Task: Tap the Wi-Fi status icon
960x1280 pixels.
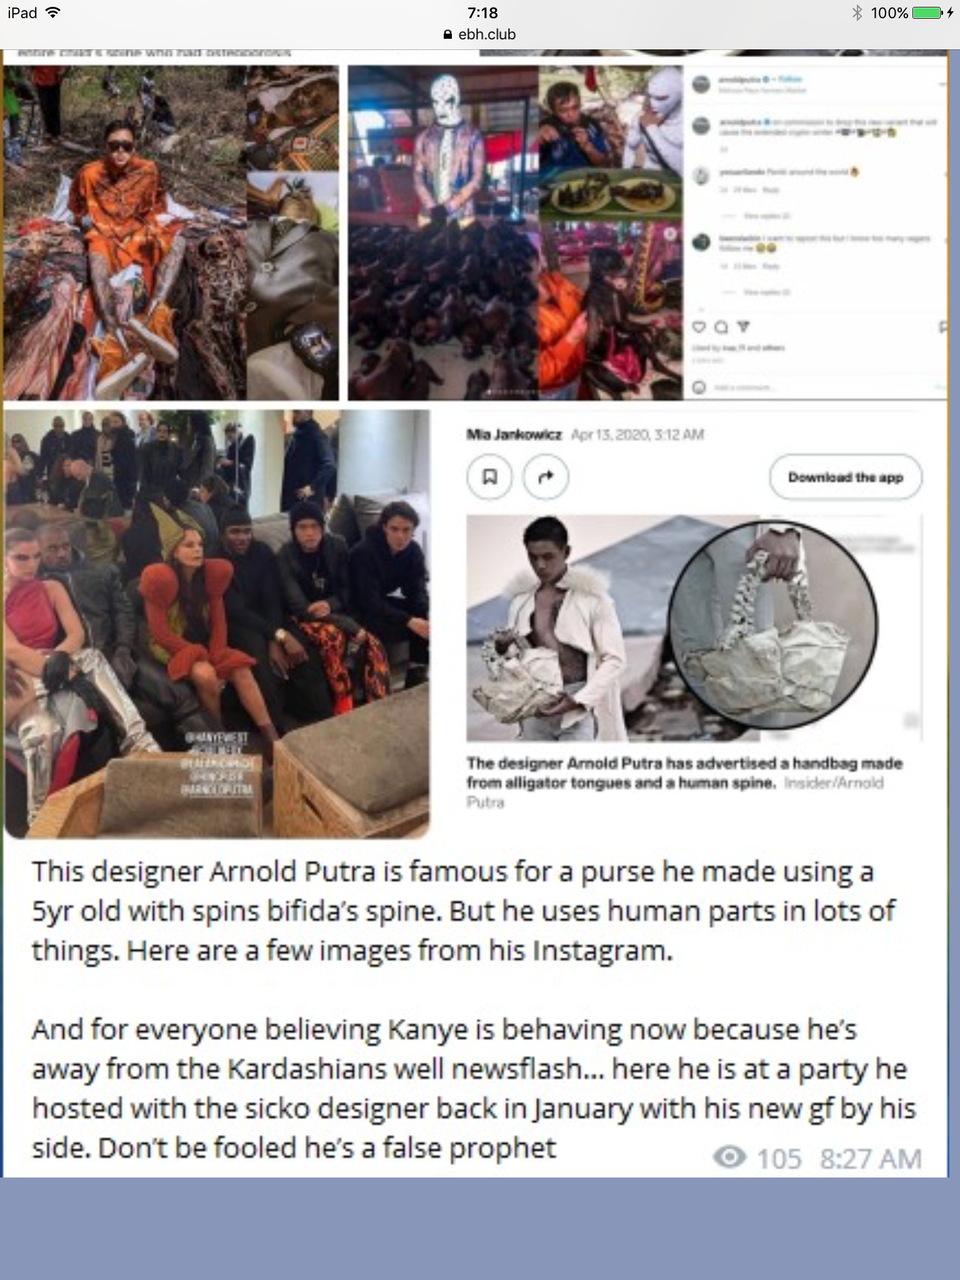Action: pos(53,13)
